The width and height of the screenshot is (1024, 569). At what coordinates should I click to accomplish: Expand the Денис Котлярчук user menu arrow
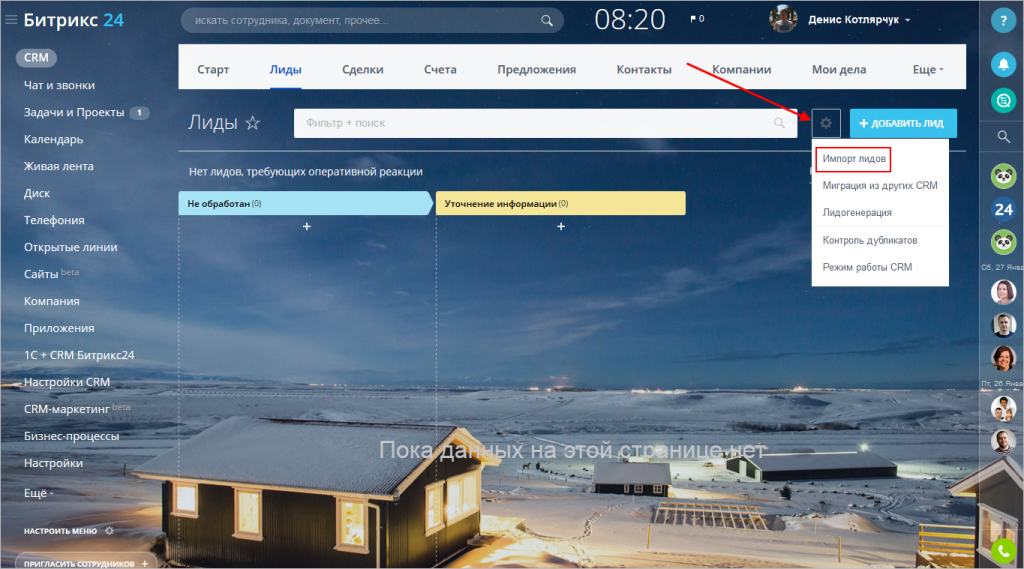(x=908, y=20)
